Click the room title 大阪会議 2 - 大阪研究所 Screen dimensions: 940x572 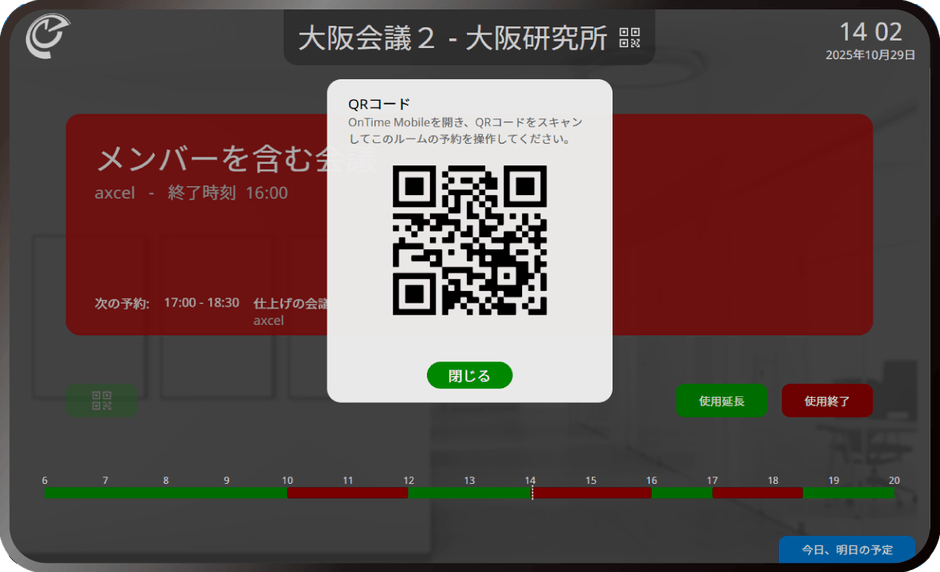pos(453,38)
